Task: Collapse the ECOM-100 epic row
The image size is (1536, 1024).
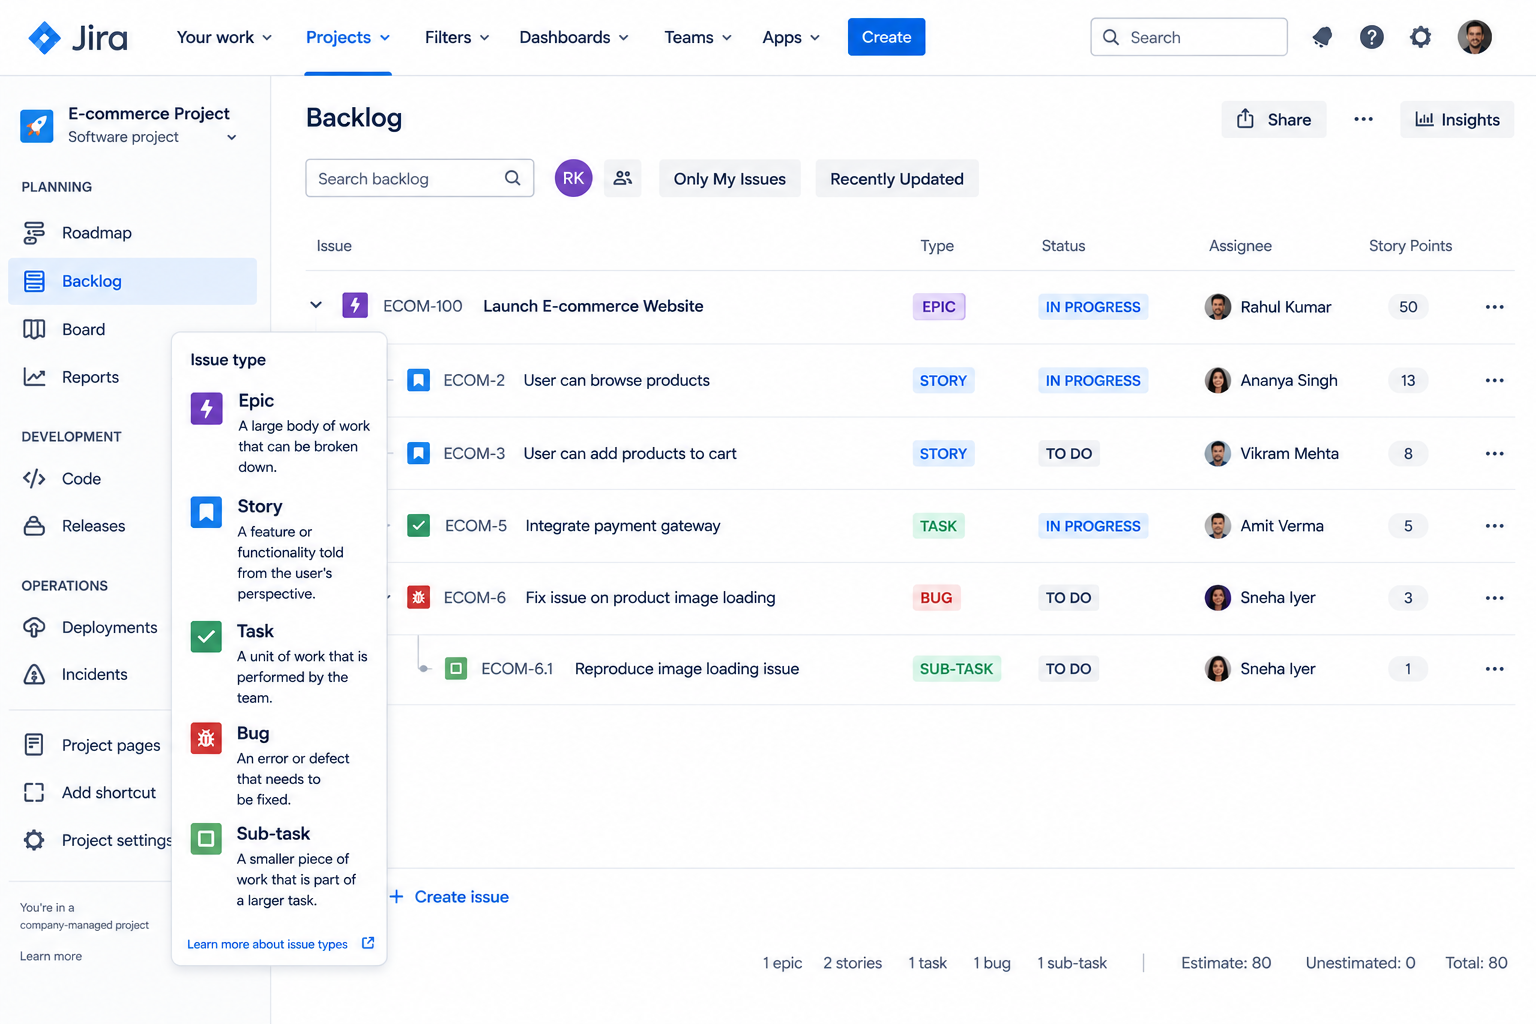Action: (316, 305)
